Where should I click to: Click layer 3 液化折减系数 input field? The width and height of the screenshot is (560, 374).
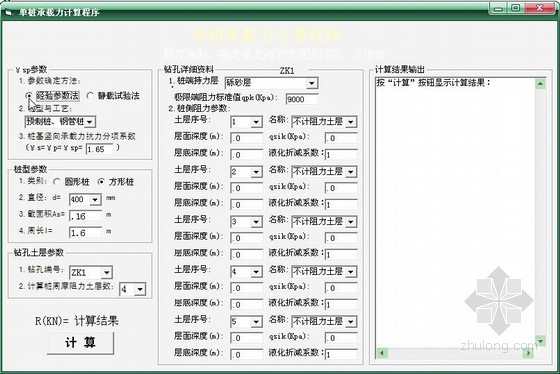(341, 255)
